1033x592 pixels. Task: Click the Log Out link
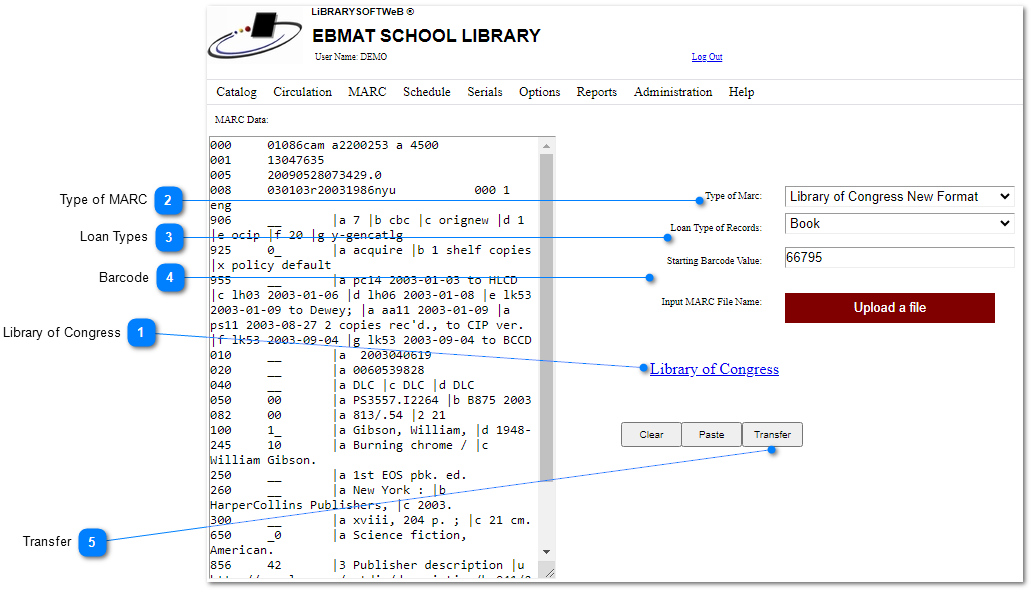(x=706, y=57)
